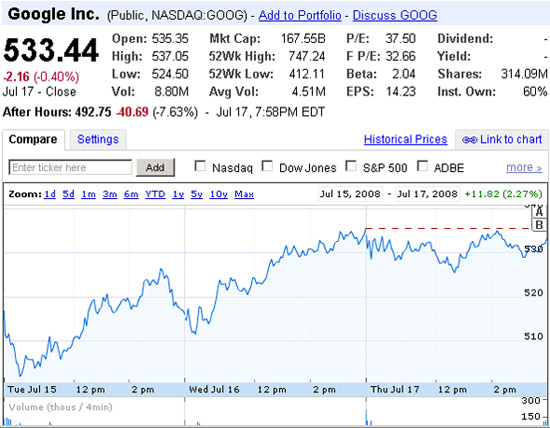
Task: Choose the 10y zoom range
Action: [x=219, y=194]
